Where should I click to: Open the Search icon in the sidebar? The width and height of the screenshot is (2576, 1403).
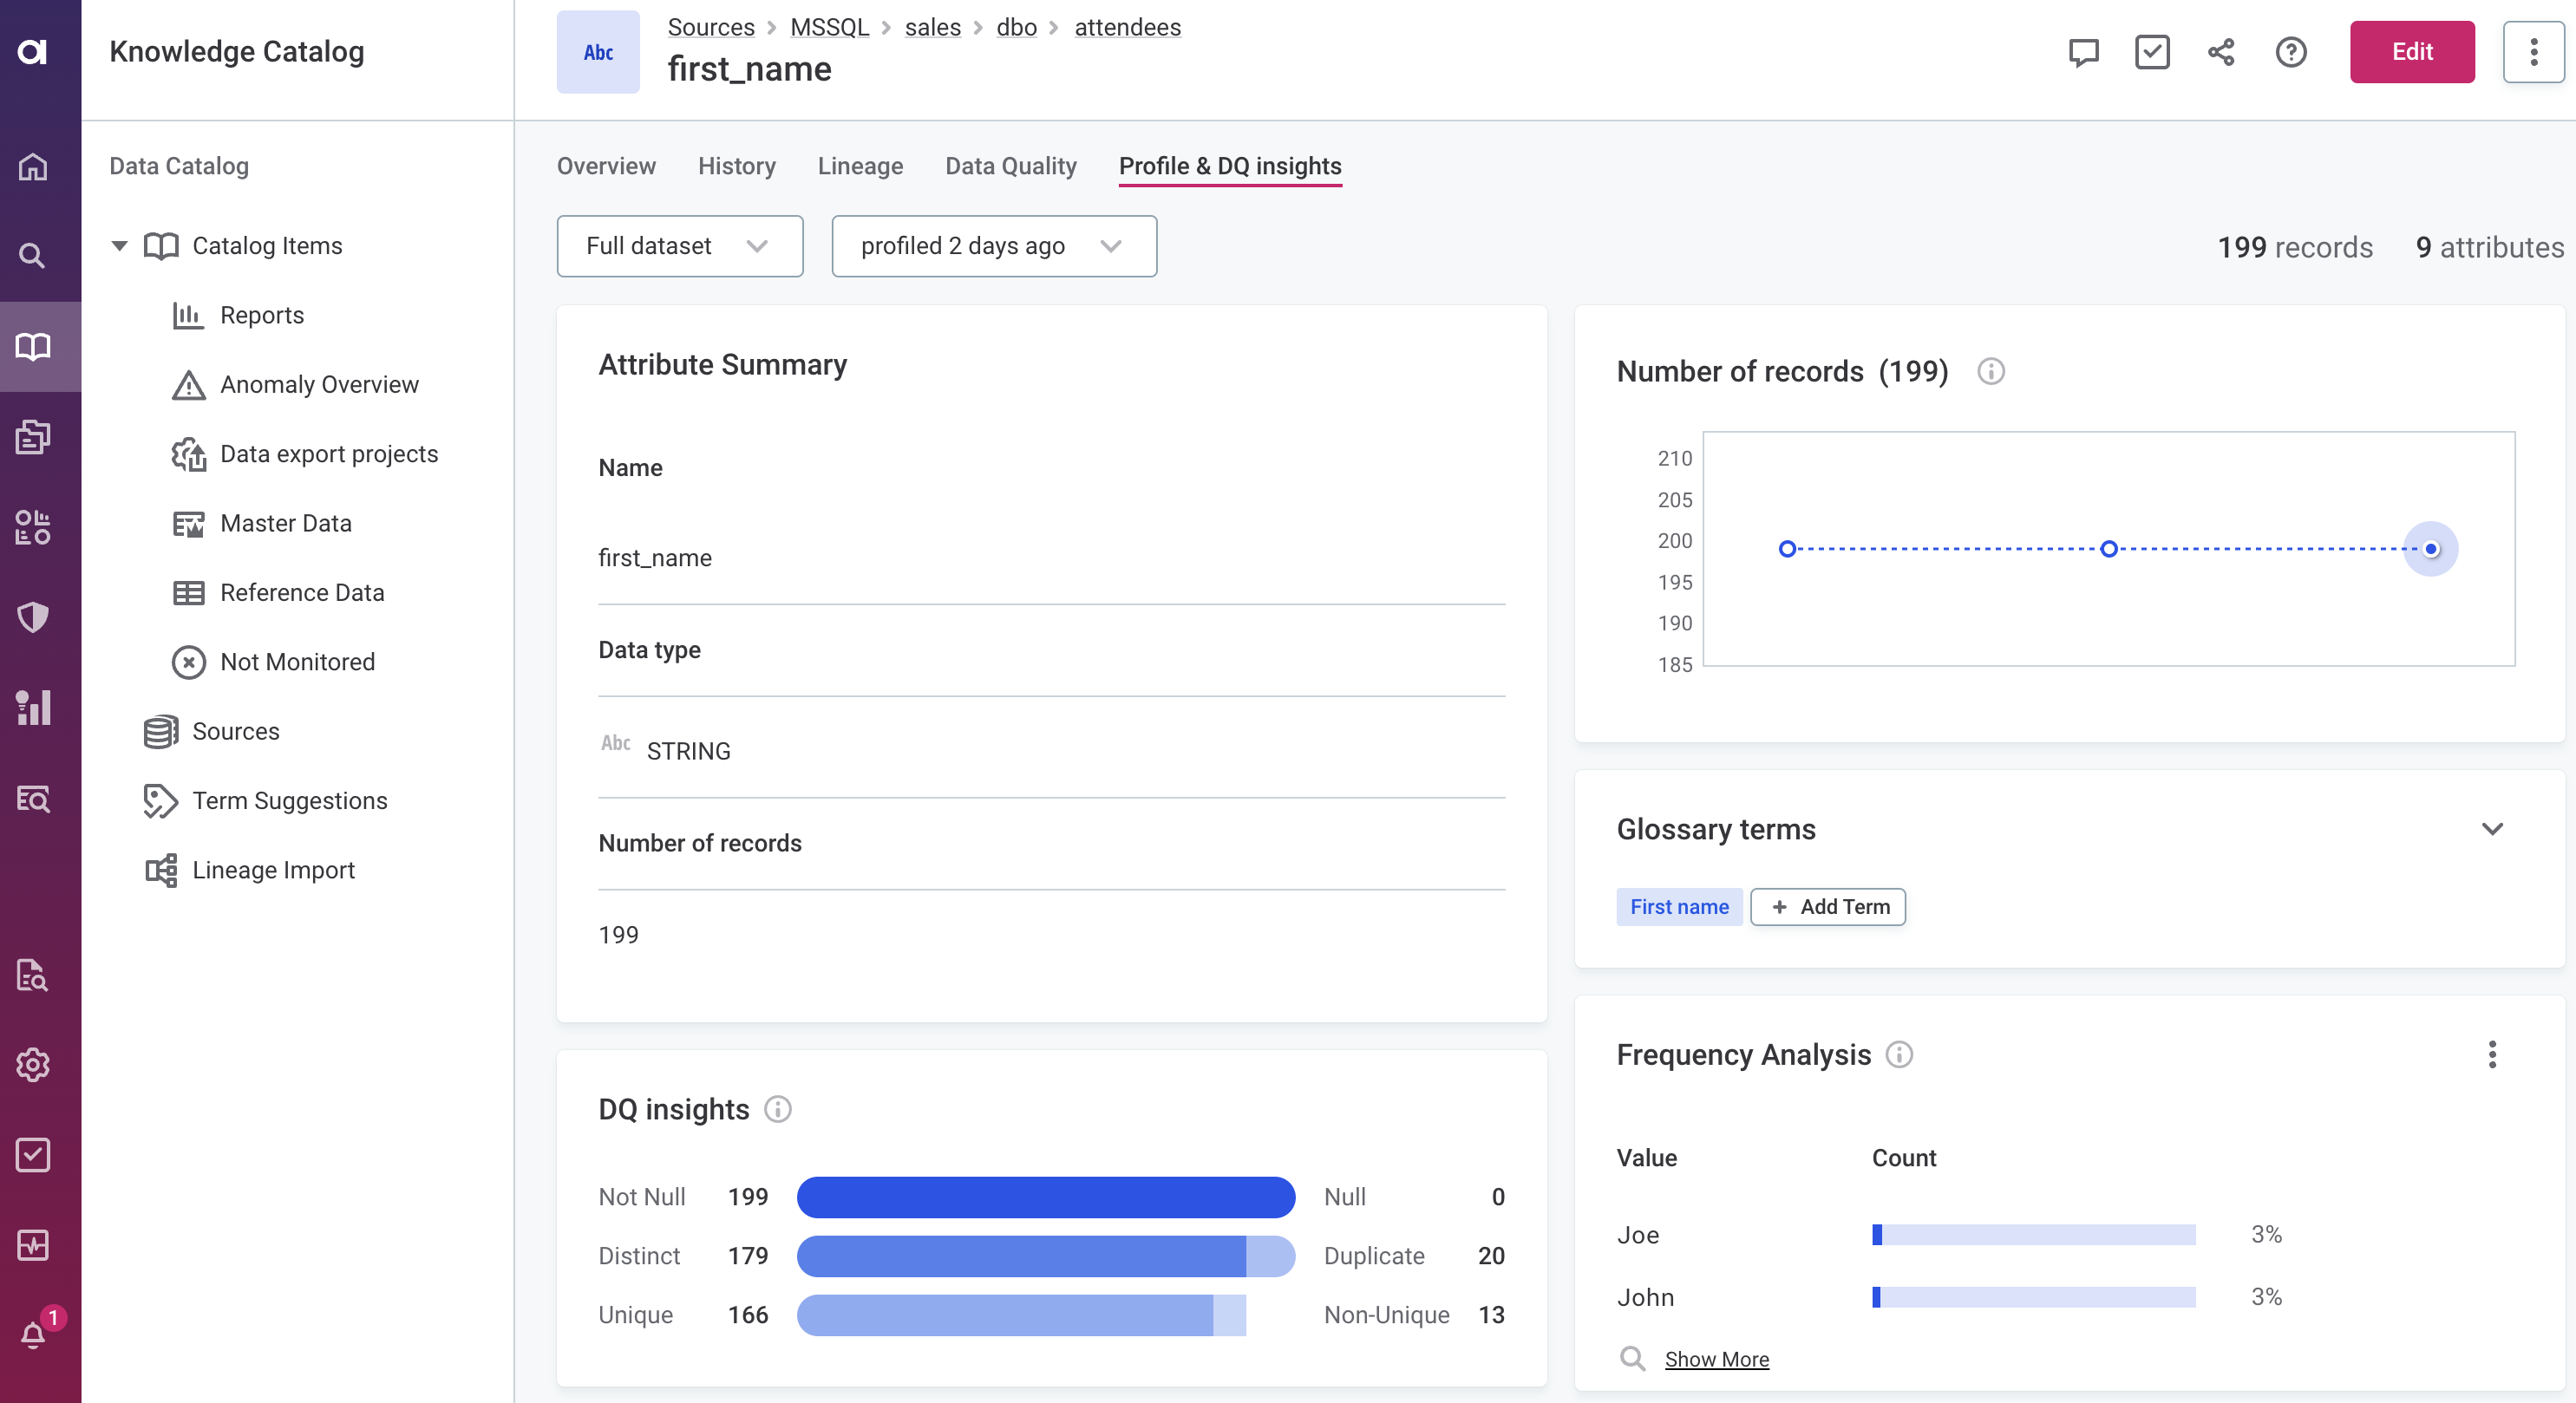coord(33,256)
